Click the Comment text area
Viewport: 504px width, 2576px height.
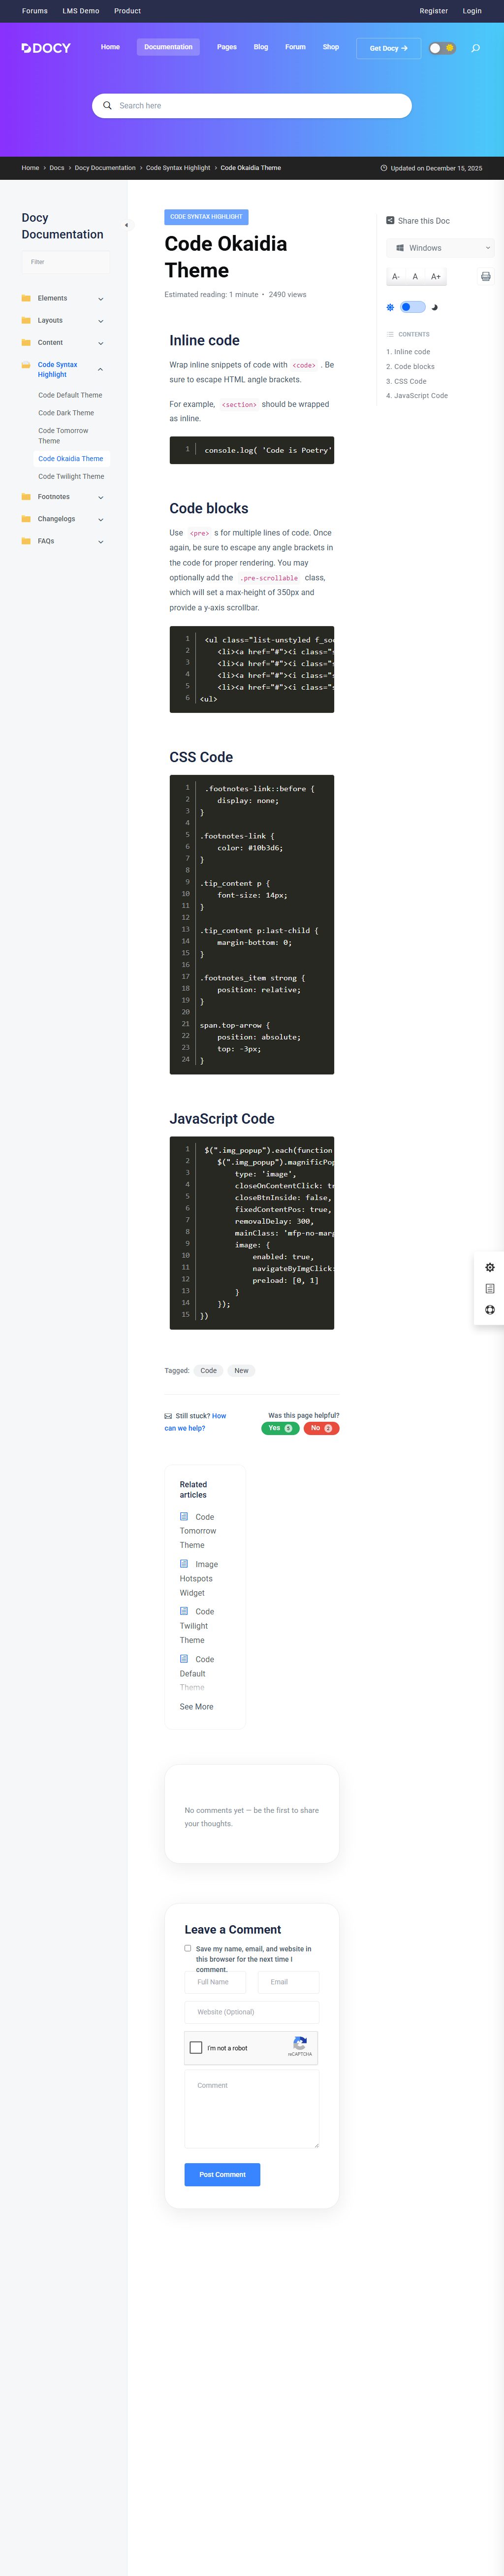(252, 2108)
